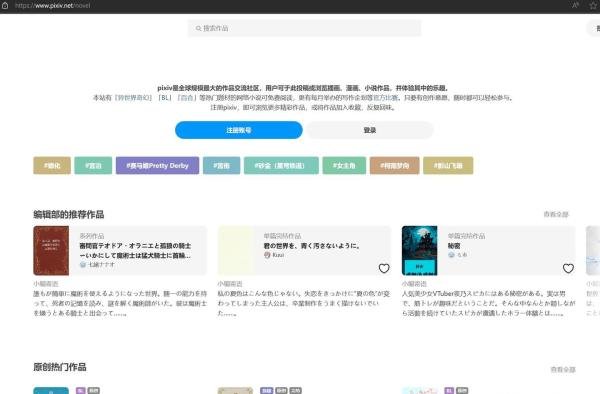Open the light floral cover in popular works
Image resolution: width=600 pixels, height=394 pixels.
click(419, 391)
